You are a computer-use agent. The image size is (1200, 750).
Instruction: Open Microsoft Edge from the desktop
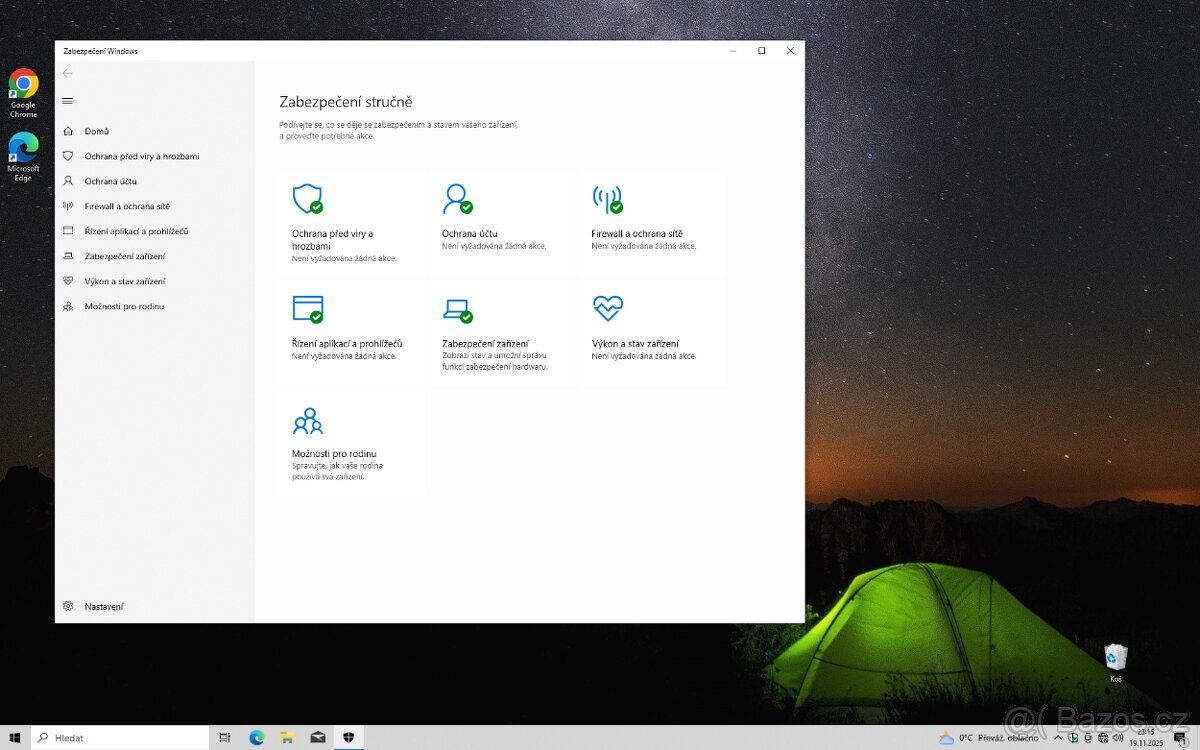pos(23,148)
